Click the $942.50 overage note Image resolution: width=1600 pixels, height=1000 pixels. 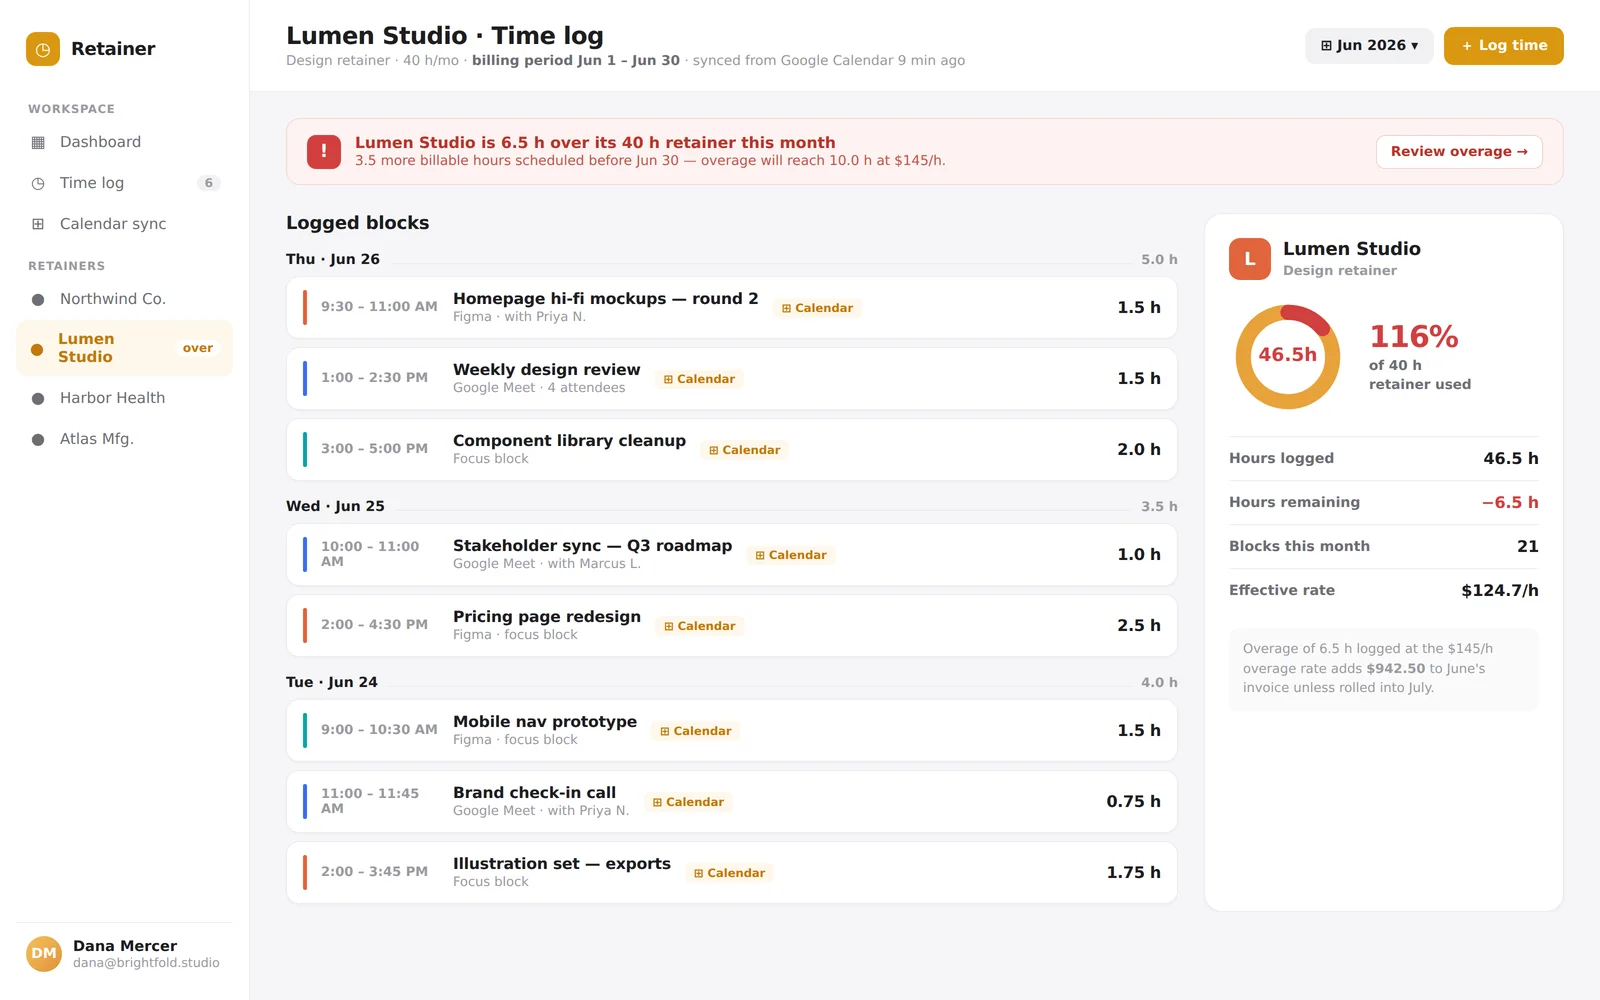tap(1384, 668)
